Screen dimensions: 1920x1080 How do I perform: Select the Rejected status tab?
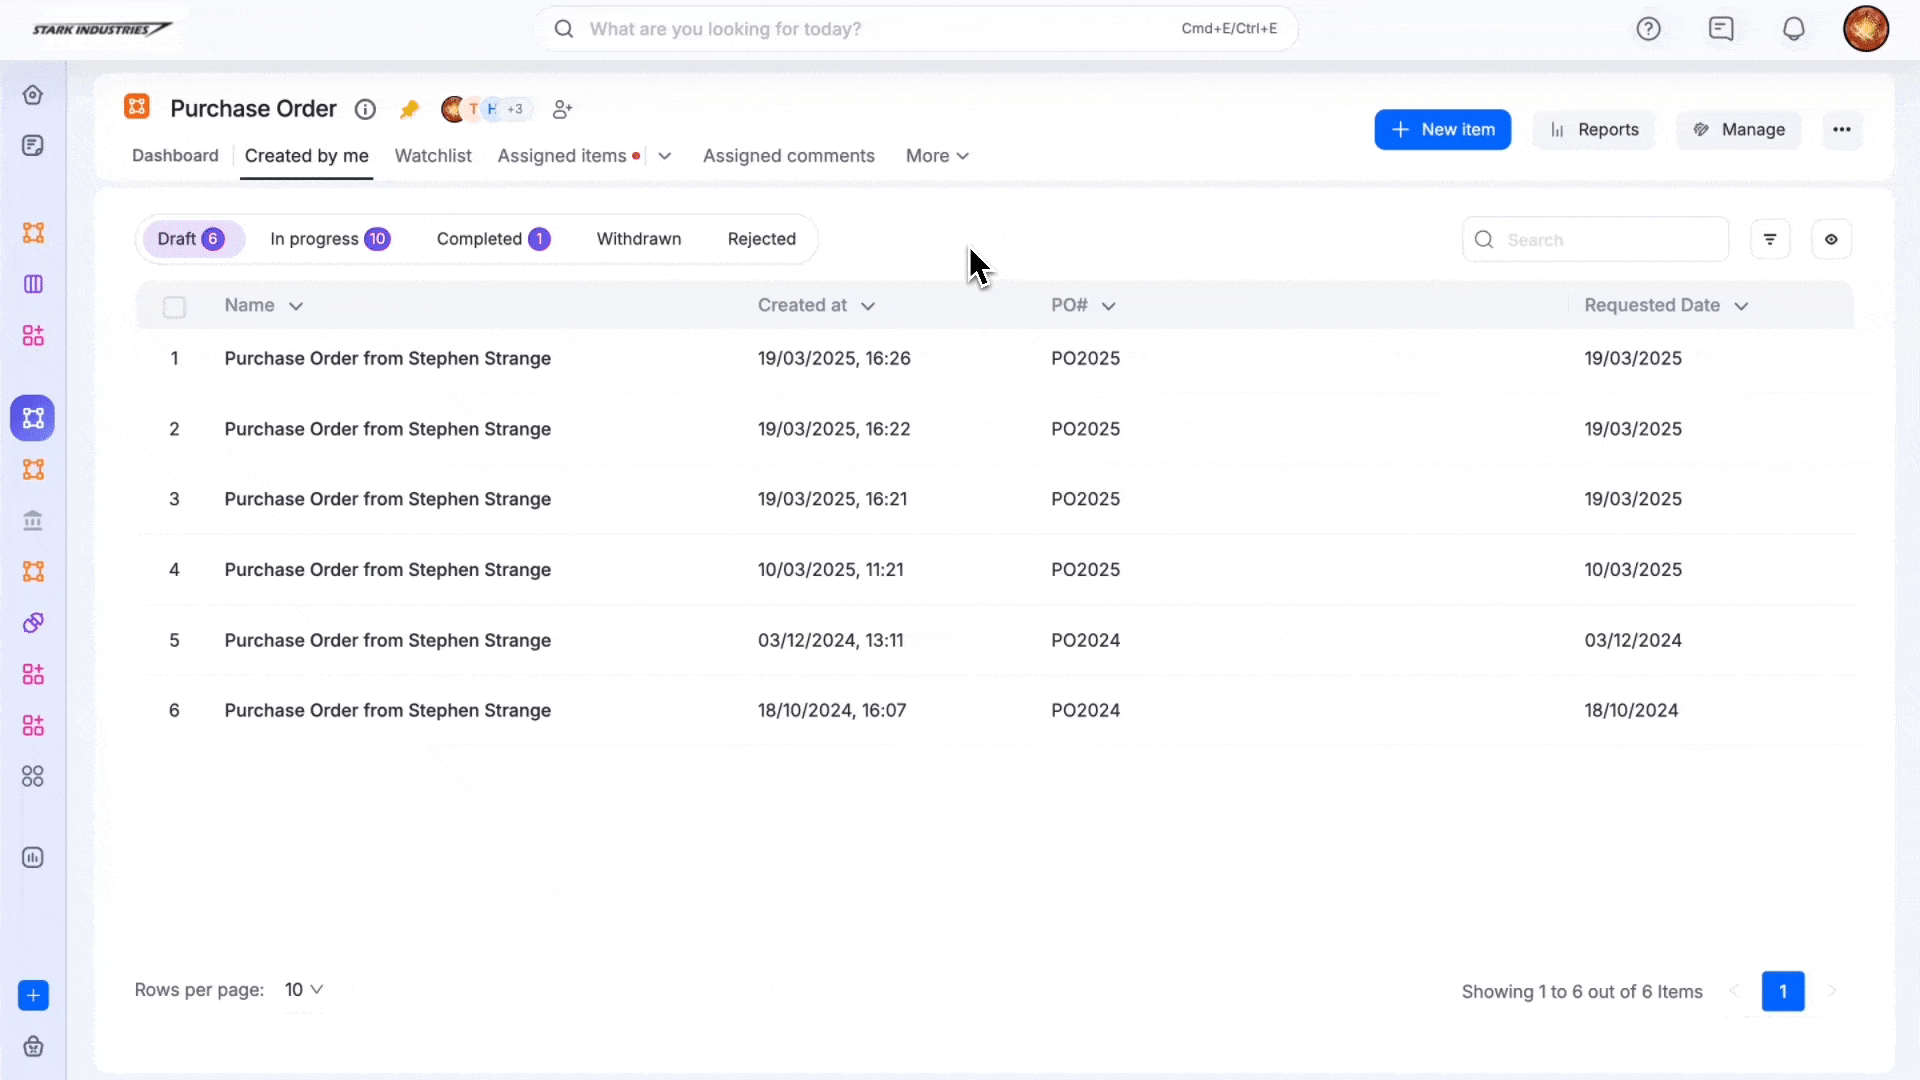click(x=762, y=239)
